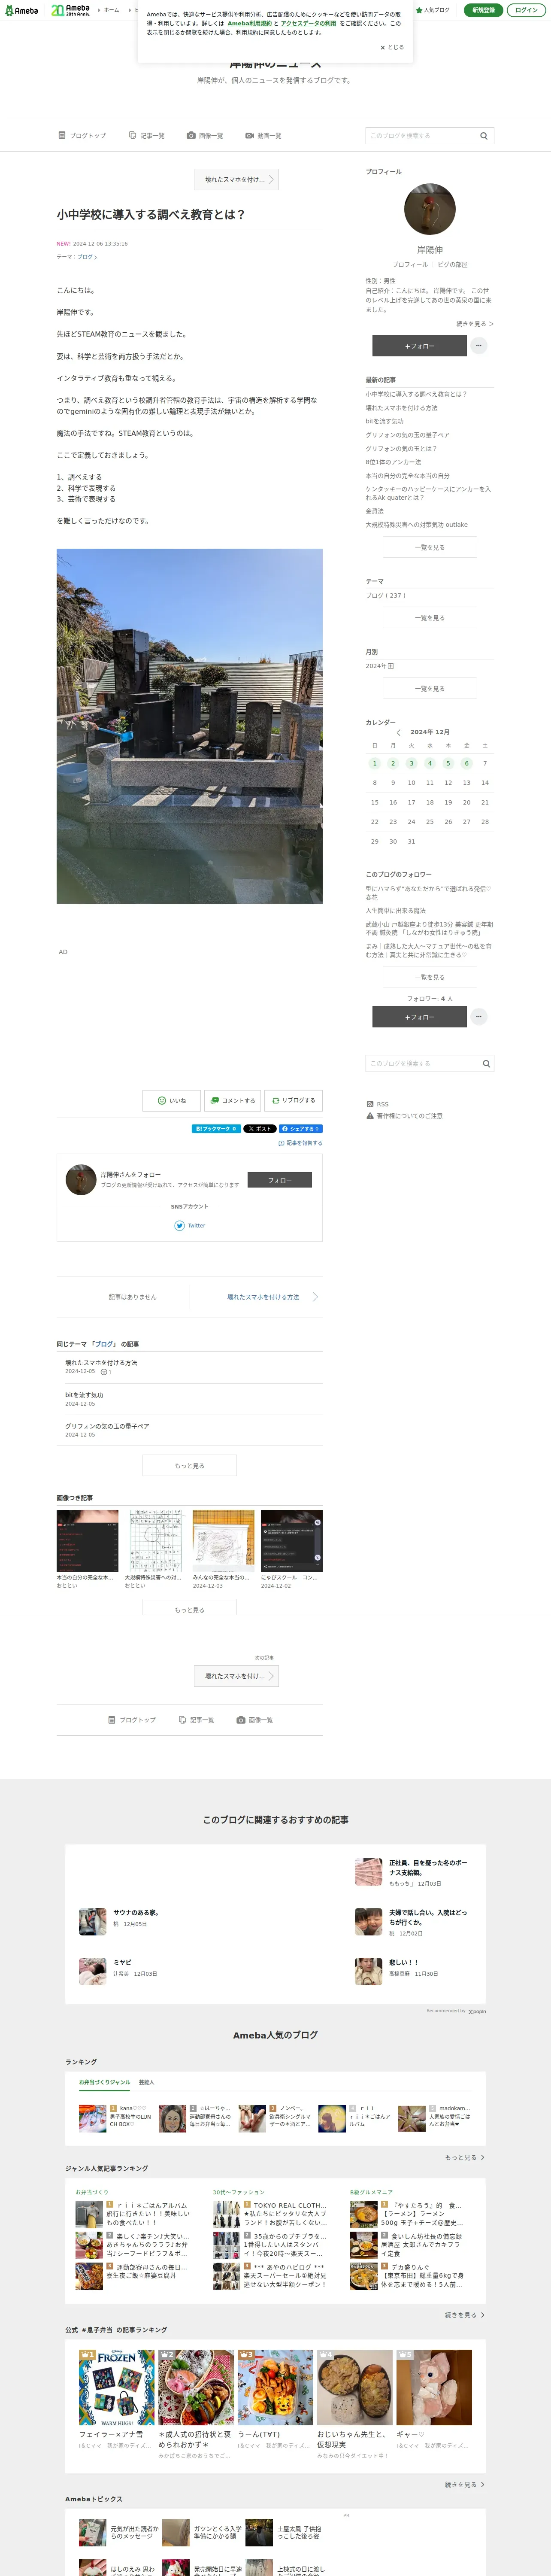Open the RSS feed link
This screenshot has width=551, height=2576.
pyautogui.click(x=377, y=1104)
